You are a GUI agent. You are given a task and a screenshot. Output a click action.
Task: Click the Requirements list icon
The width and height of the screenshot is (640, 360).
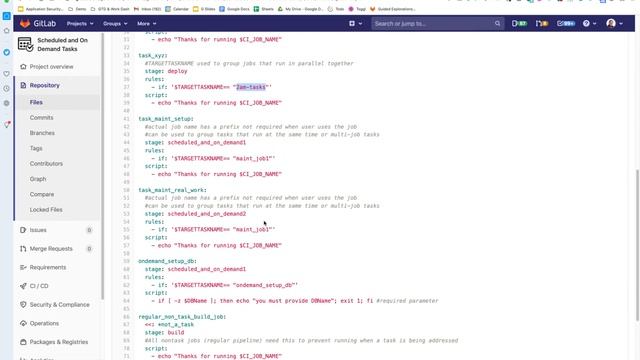23,267
